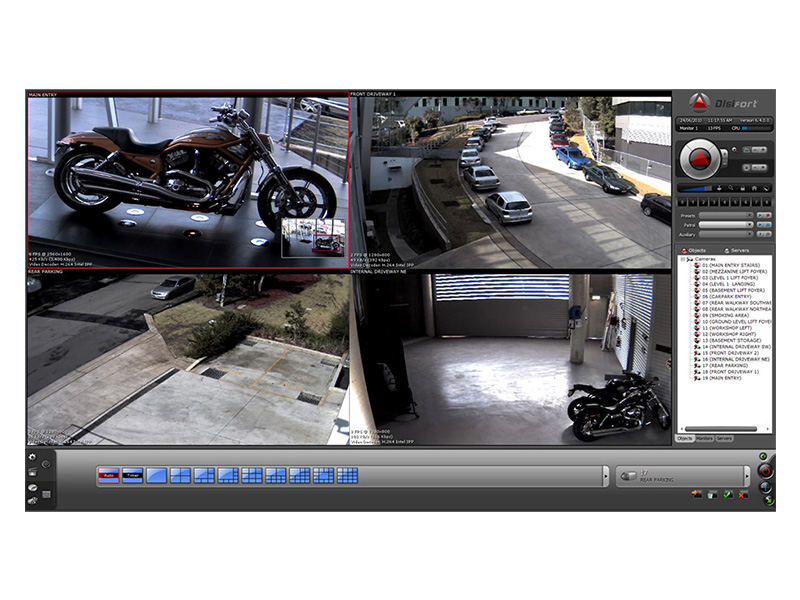
Task: Select the last grid layout icon
Action: pos(347,475)
